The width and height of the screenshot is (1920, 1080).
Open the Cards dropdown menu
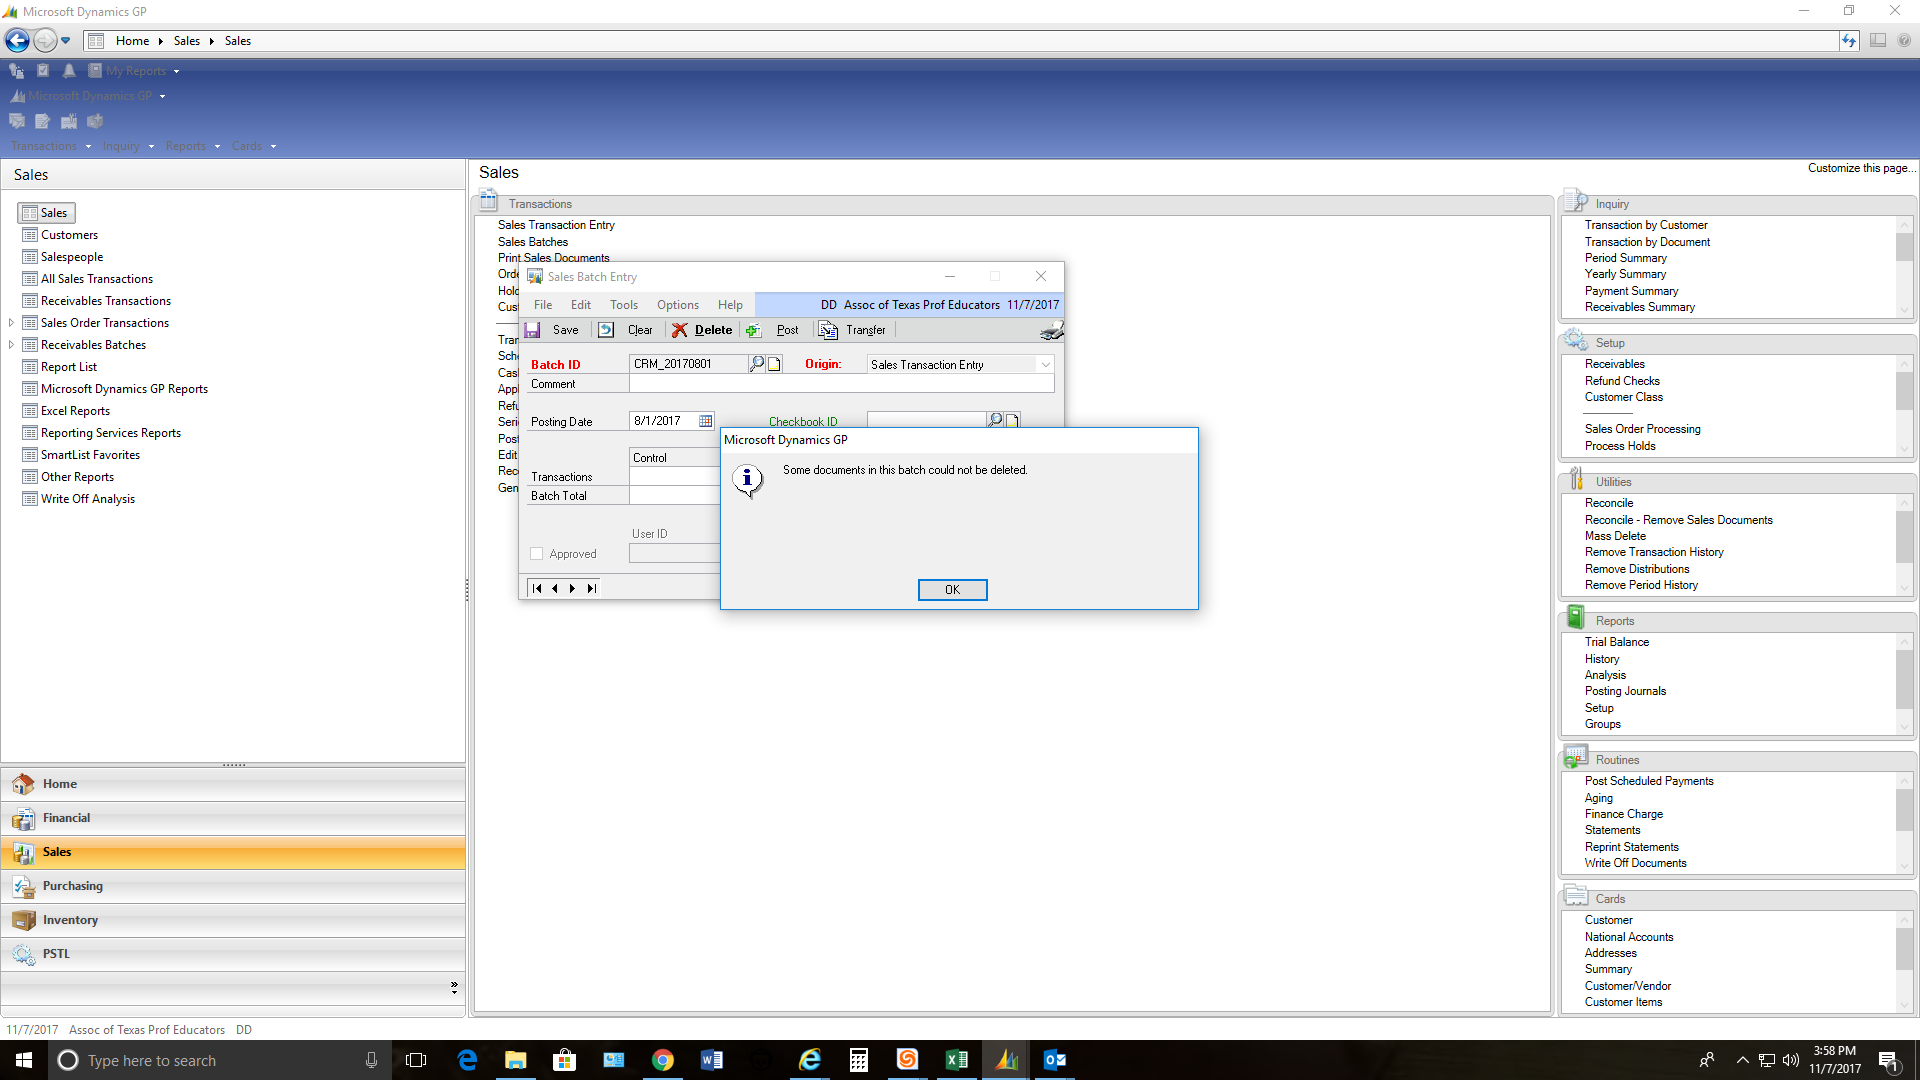coord(254,146)
